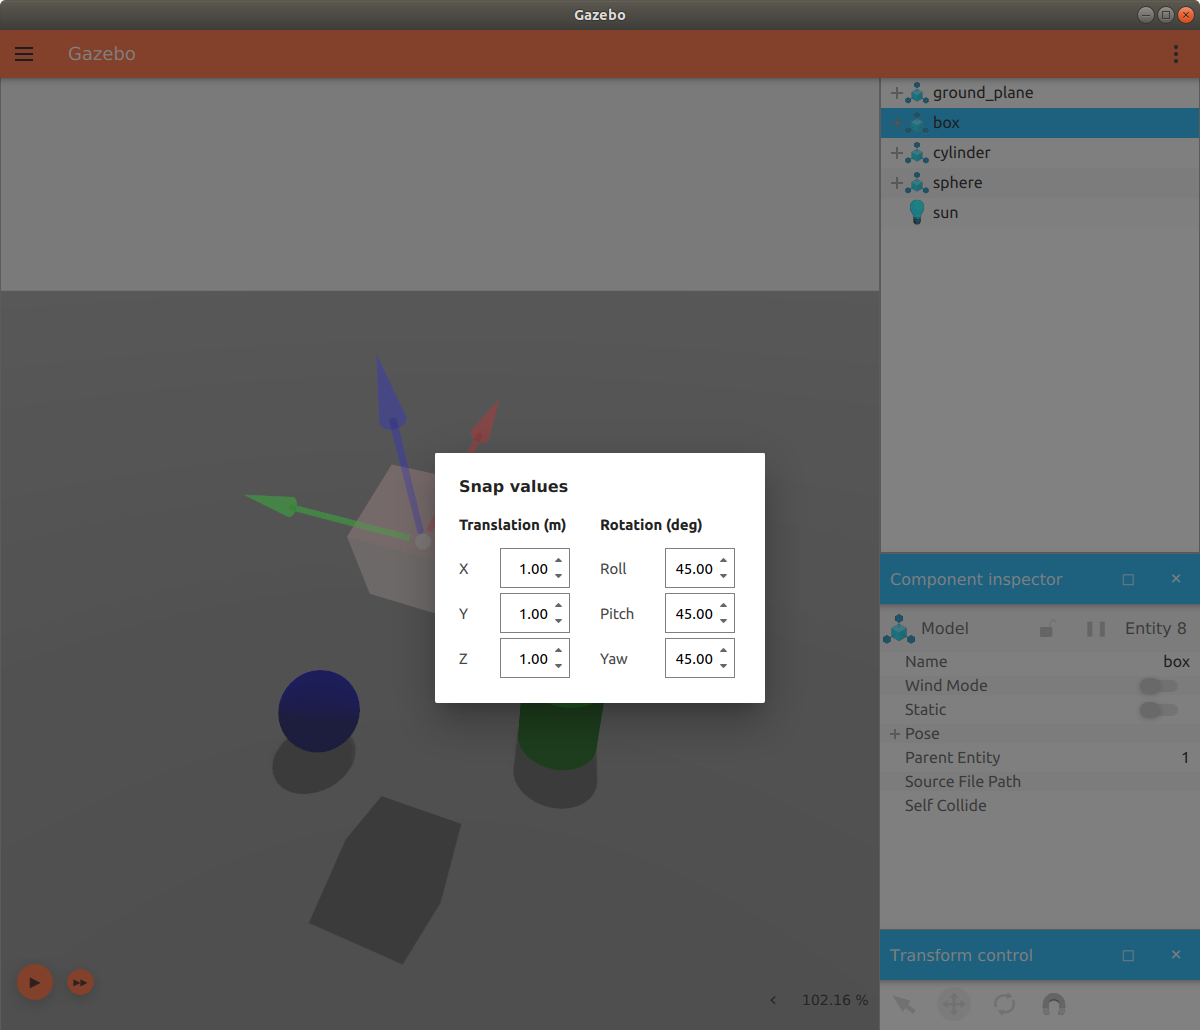Click the Component inspector panel title
1200x1030 pixels.
coord(976,579)
